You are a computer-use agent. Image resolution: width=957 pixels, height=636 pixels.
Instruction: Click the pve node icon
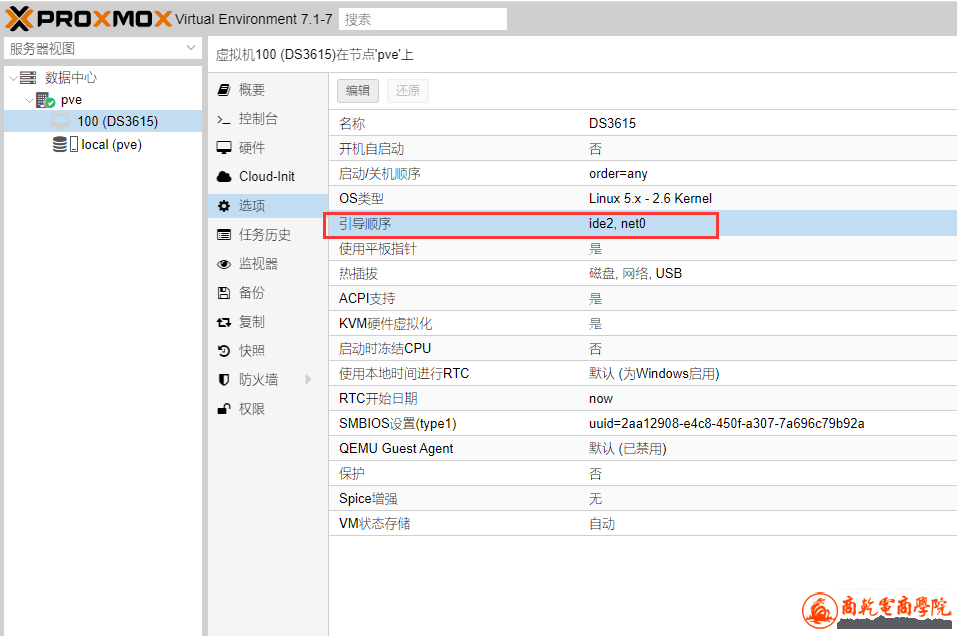(x=45, y=99)
